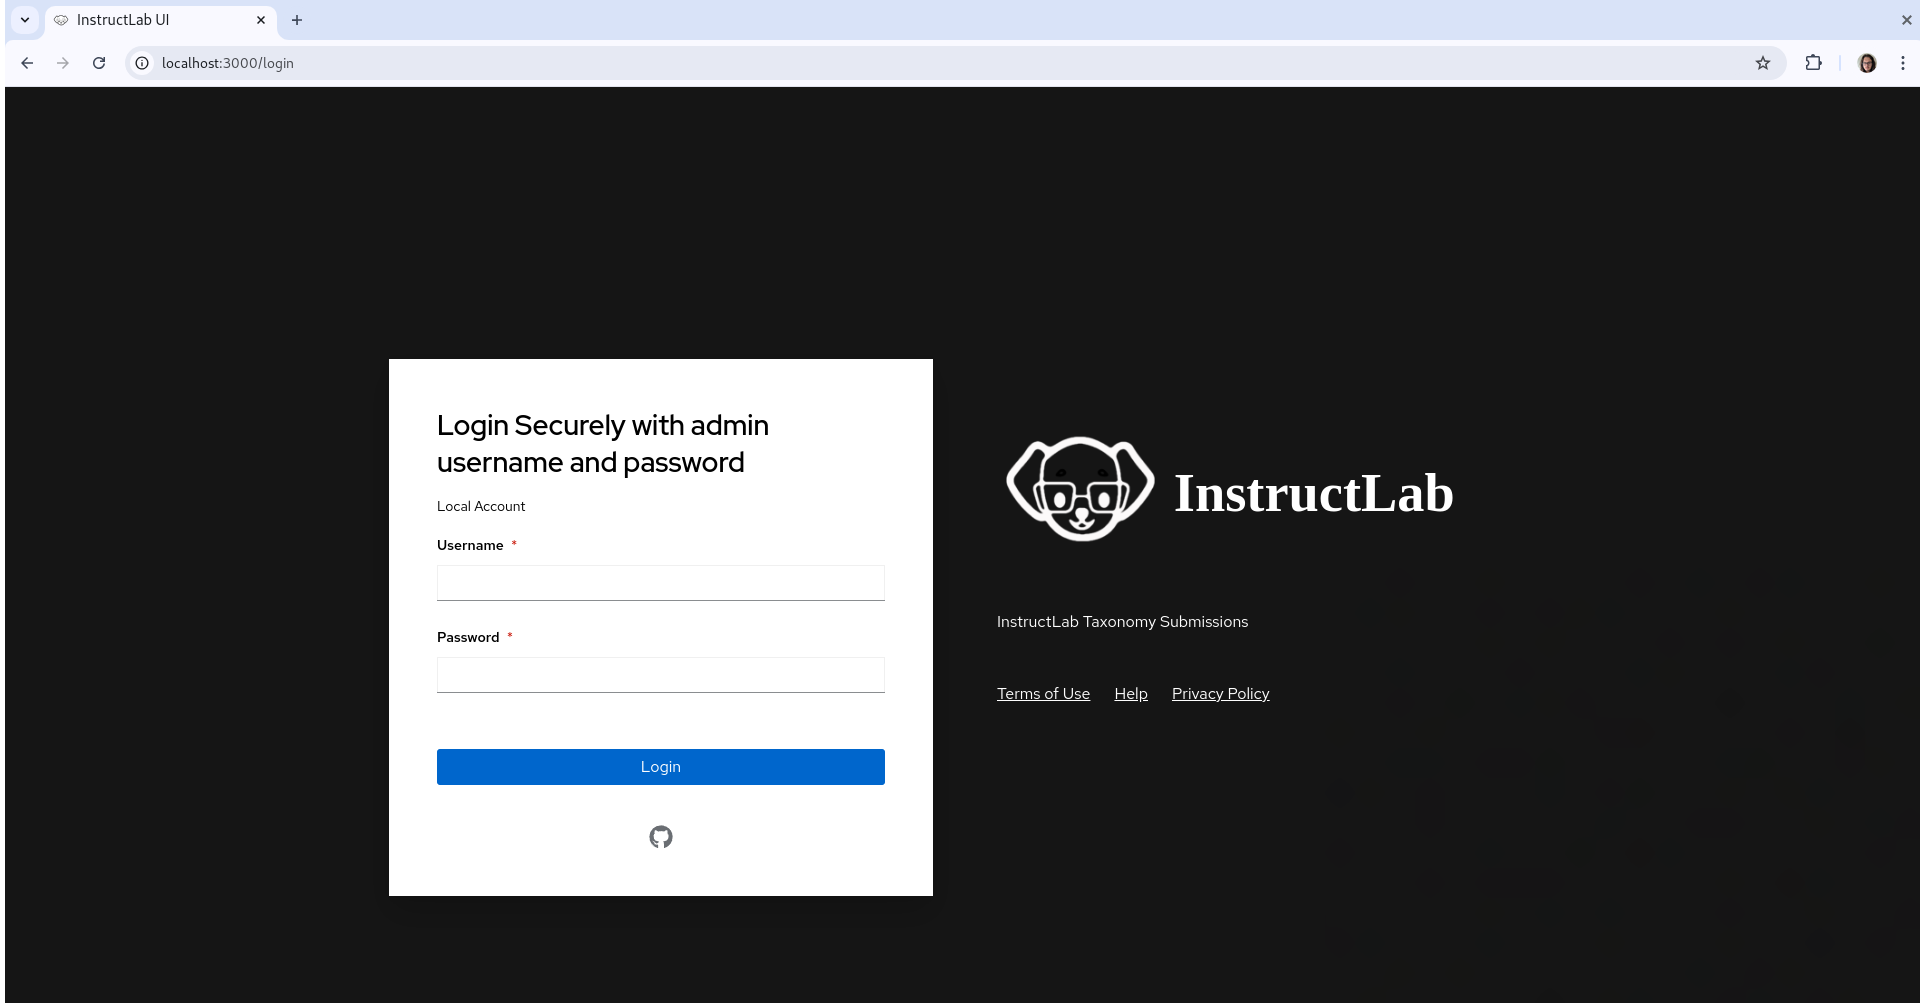Go back with the browser back arrow
This screenshot has height=1003, width=1920.
pos(27,63)
